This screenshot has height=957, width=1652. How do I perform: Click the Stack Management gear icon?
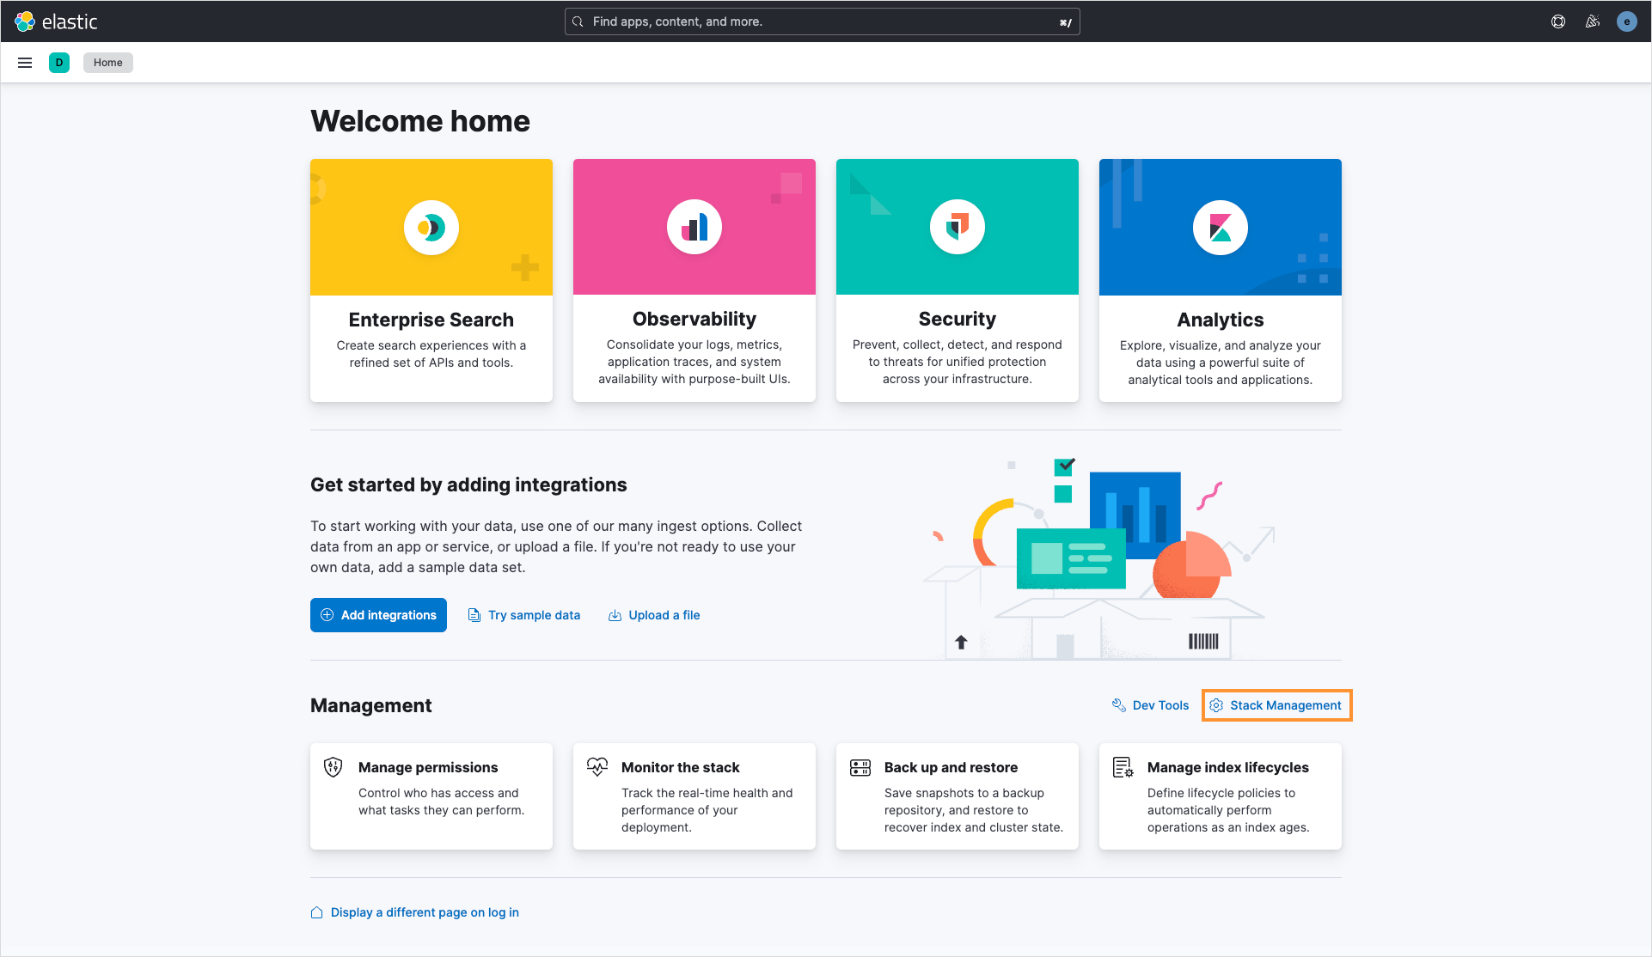1219,705
